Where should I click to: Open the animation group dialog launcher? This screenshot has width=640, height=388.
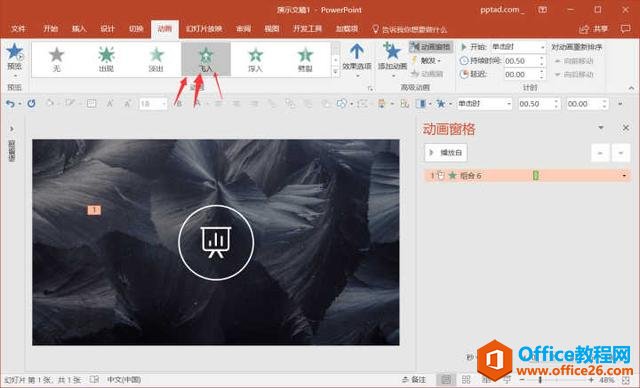tap(371, 88)
